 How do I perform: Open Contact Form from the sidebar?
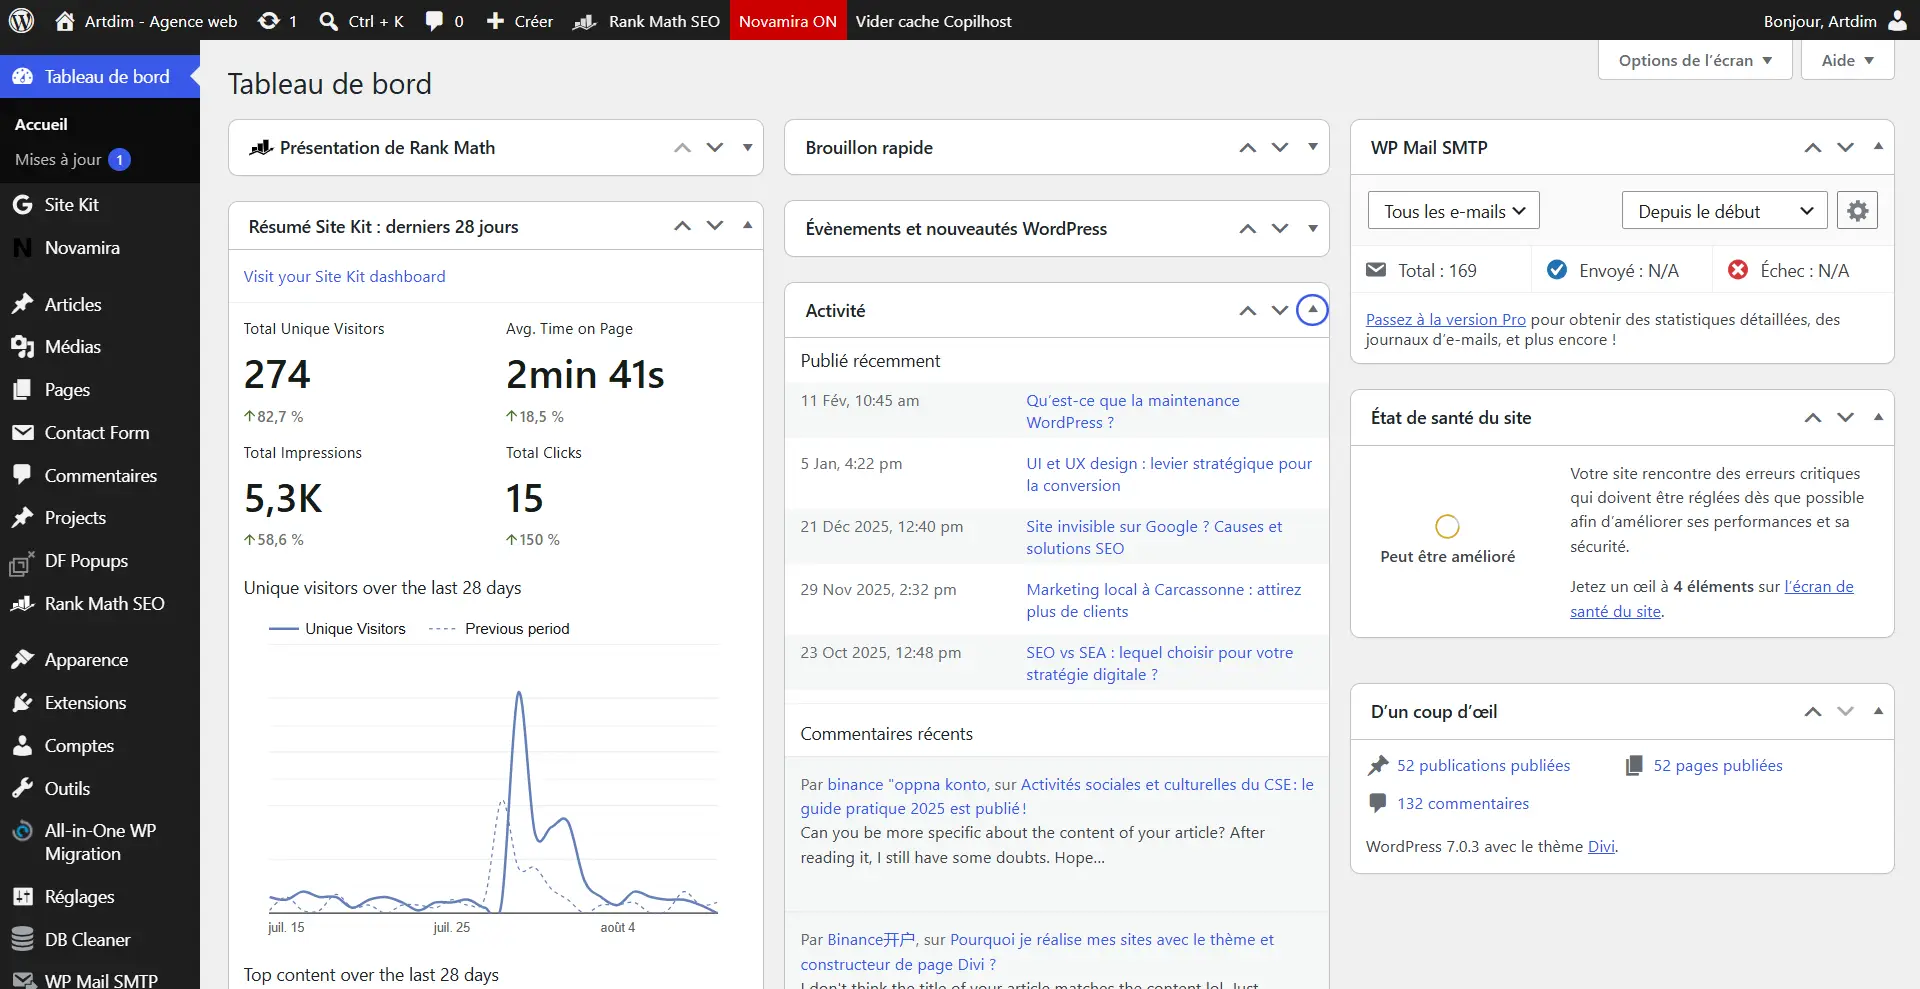point(100,433)
